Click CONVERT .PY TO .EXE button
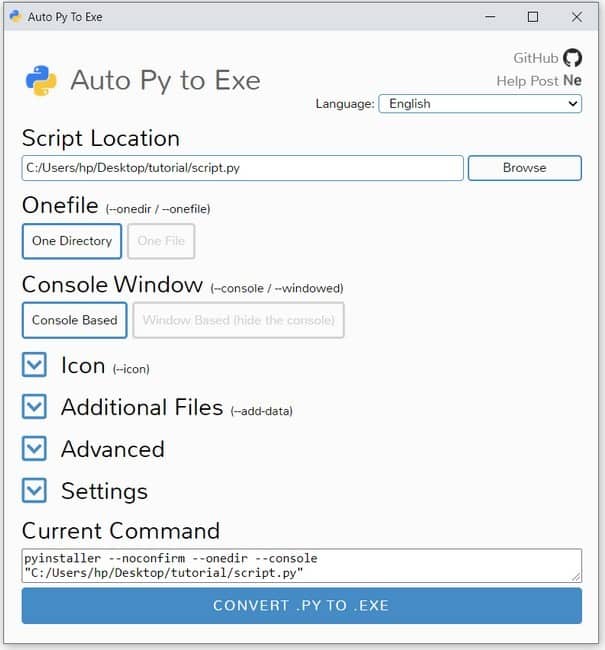Screen dimensions: 605x650 pyautogui.click(x=302, y=606)
